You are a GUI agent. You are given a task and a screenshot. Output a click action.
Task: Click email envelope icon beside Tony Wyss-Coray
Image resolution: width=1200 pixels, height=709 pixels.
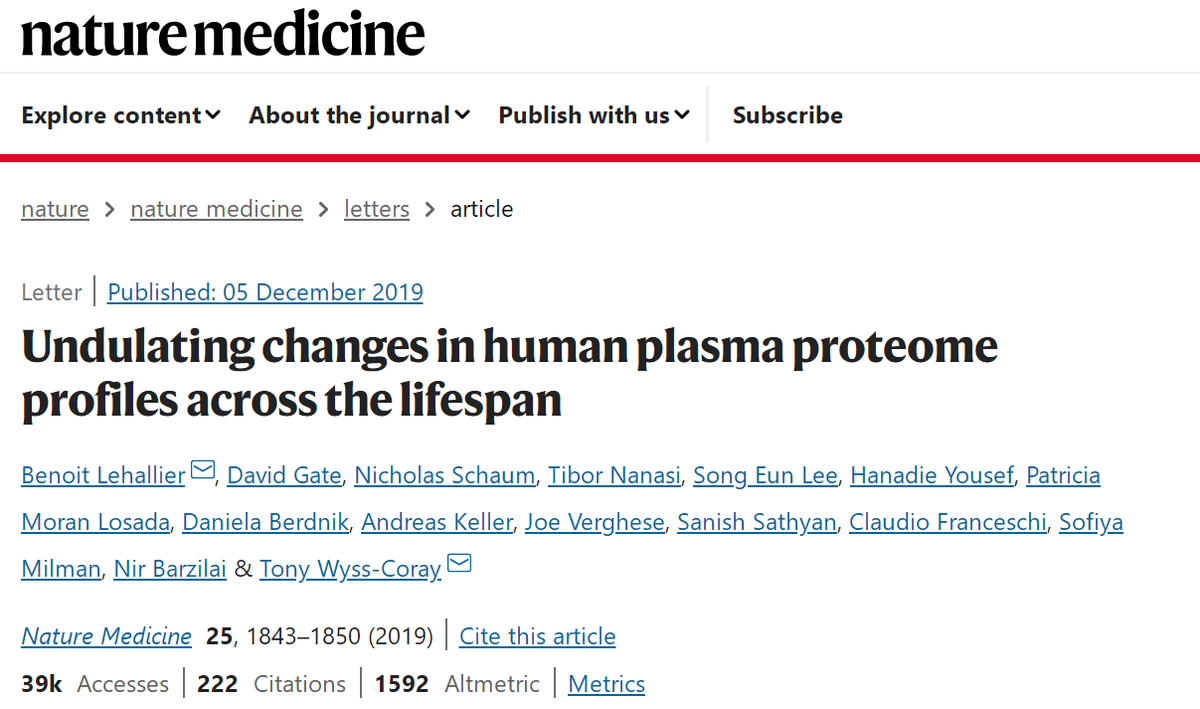click(x=459, y=564)
